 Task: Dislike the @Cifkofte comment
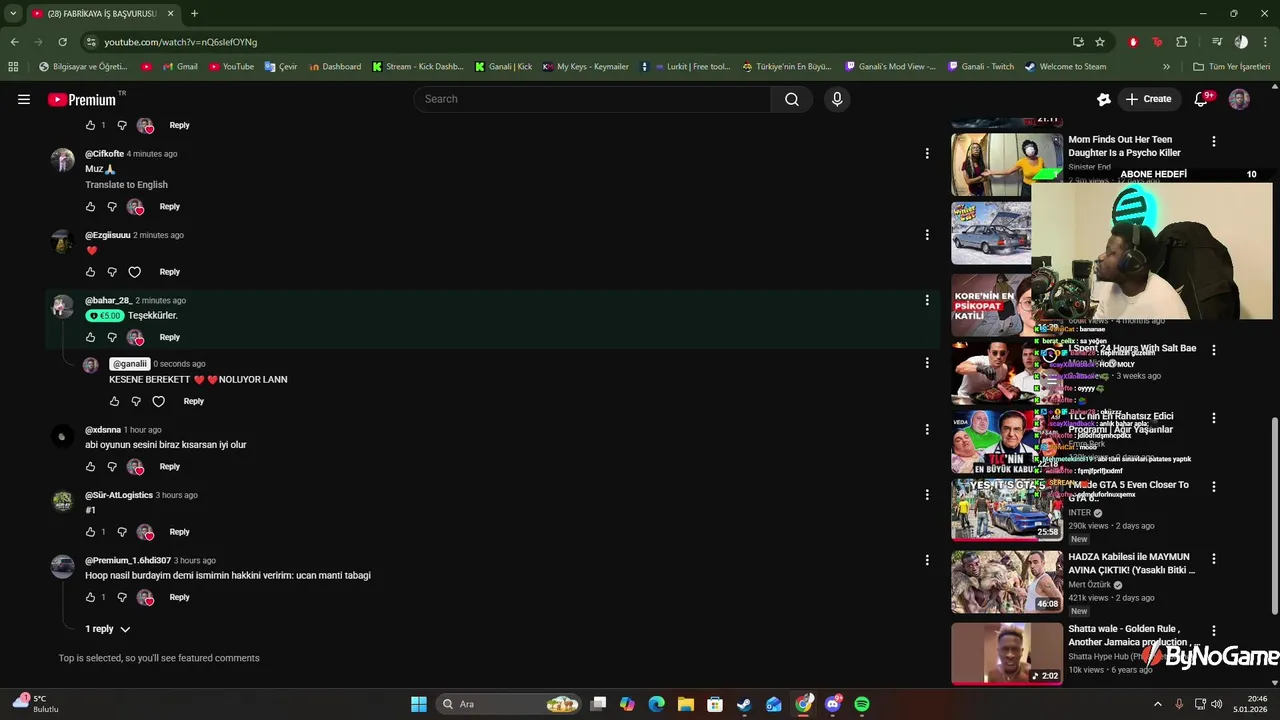click(112, 207)
